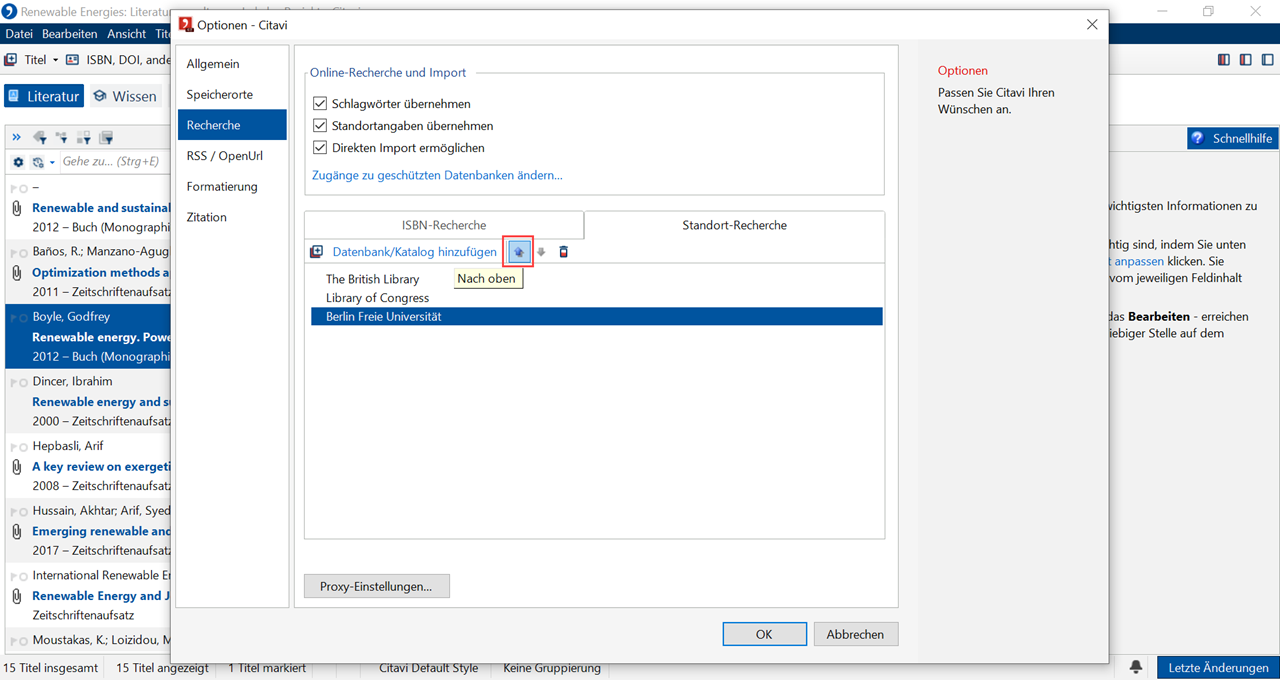Click the delete catalog trash icon
Image resolution: width=1280 pixels, height=680 pixels.
tap(563, 252)
